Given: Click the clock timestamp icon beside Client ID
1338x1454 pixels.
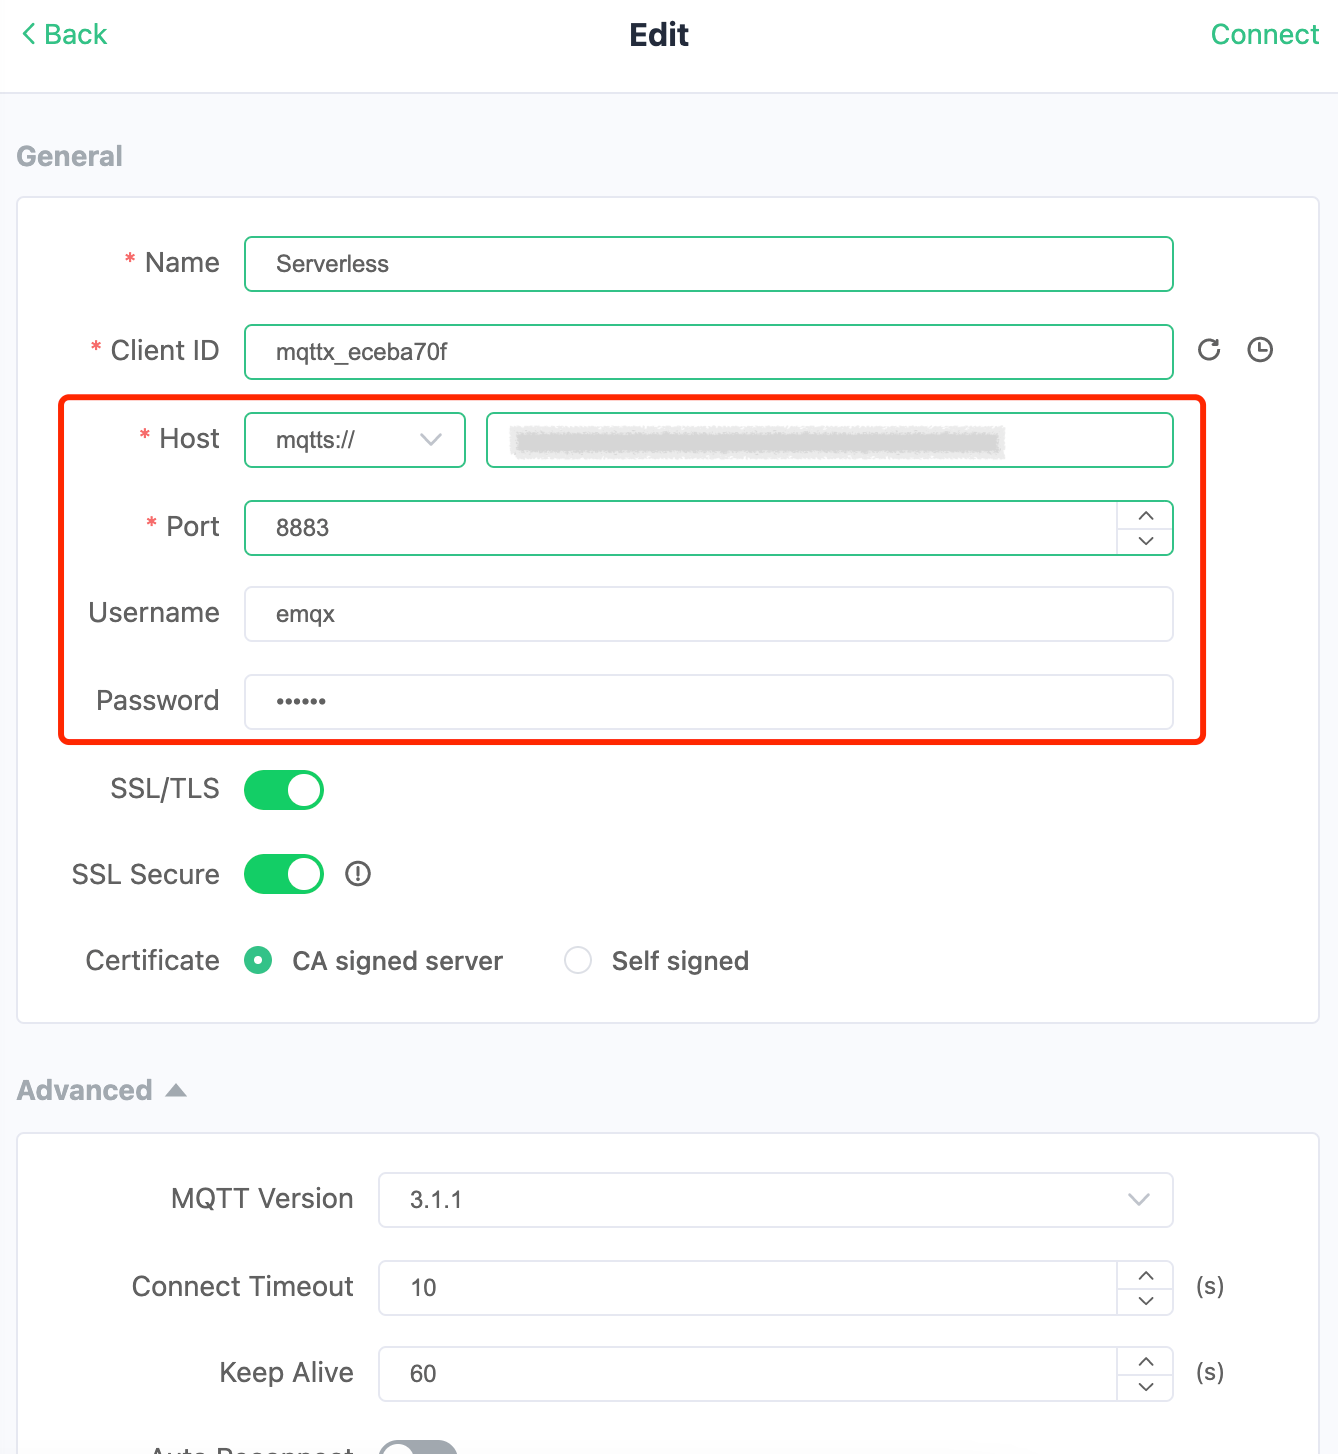Looking at the screenshot, I should pyautogui.click(x=1260, y=350).
